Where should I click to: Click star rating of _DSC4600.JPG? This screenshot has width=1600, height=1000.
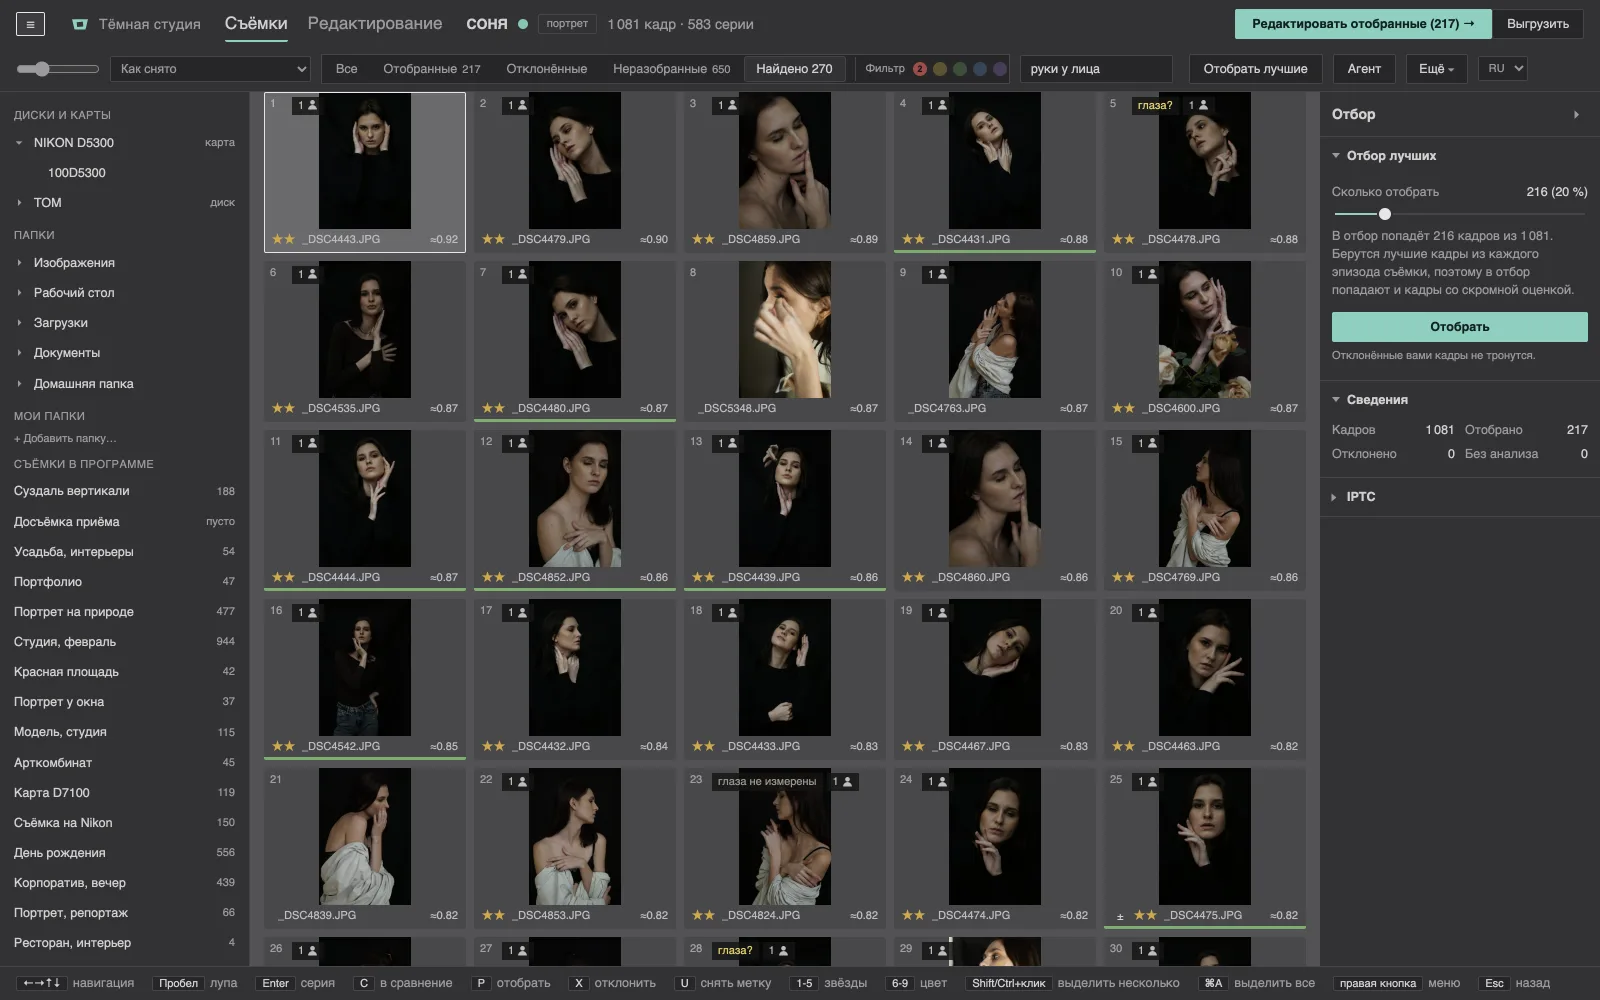[1124, 409]
